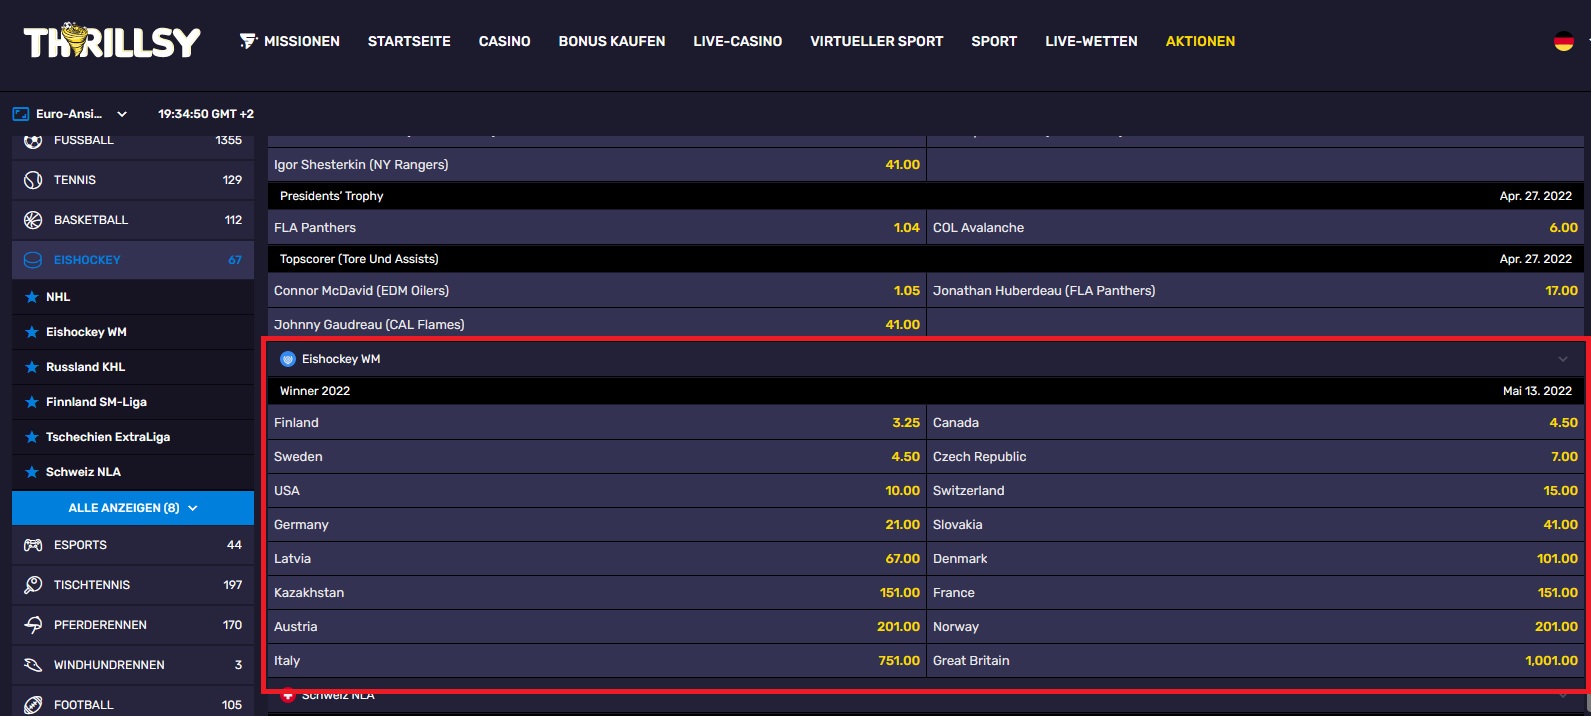
Task: Bet on Germany at 21.00
Action: tap(597, 525)
